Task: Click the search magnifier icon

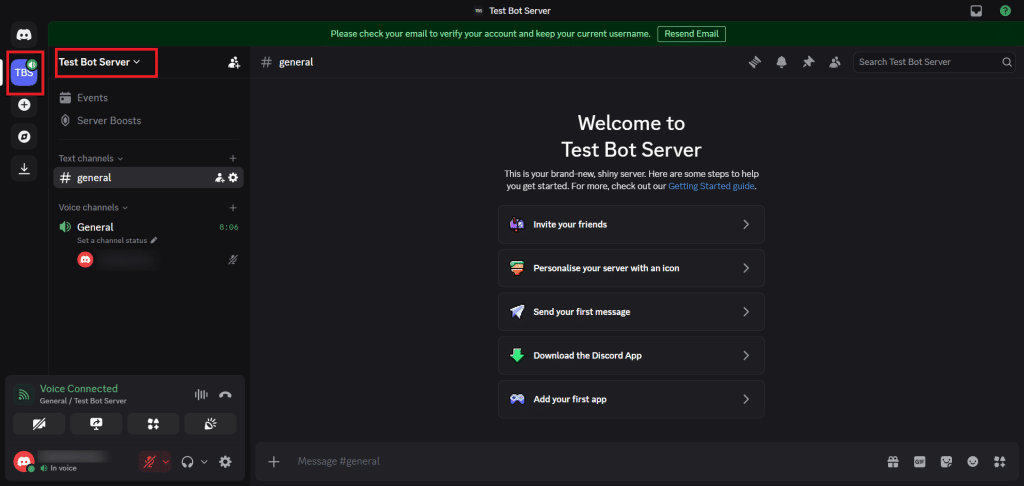Action: (1006, 62)
